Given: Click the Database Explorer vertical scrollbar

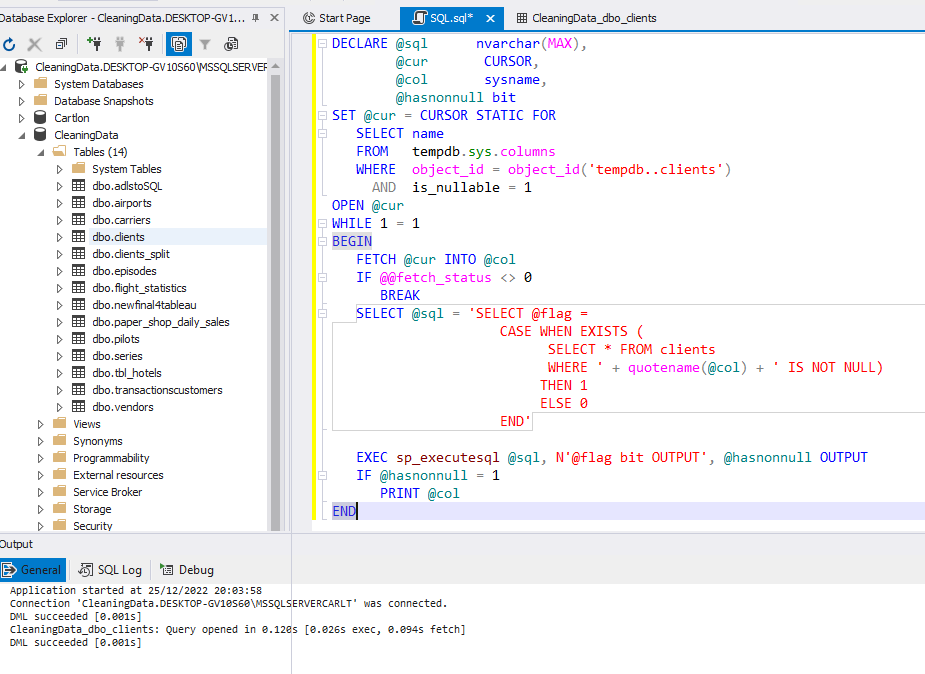Looking at the screenshot, I should pos(275,301).
